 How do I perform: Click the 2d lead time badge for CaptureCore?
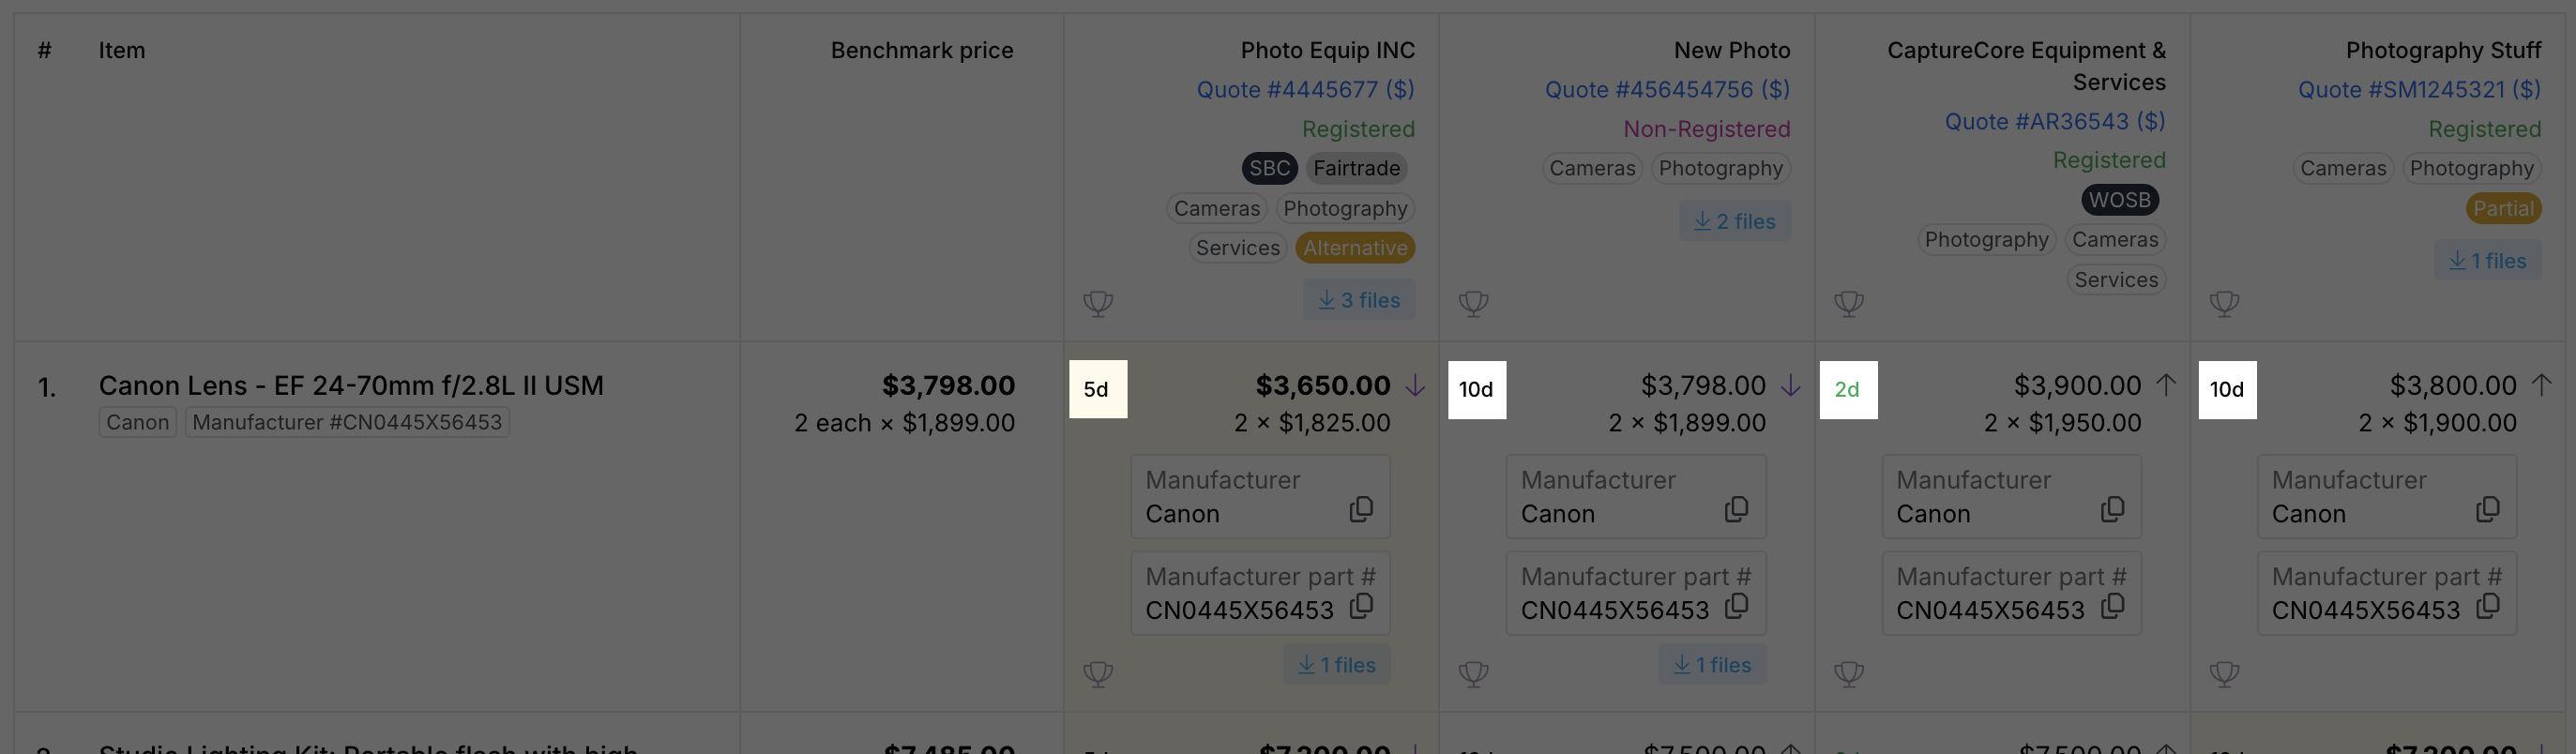[x=1848, y=389]
